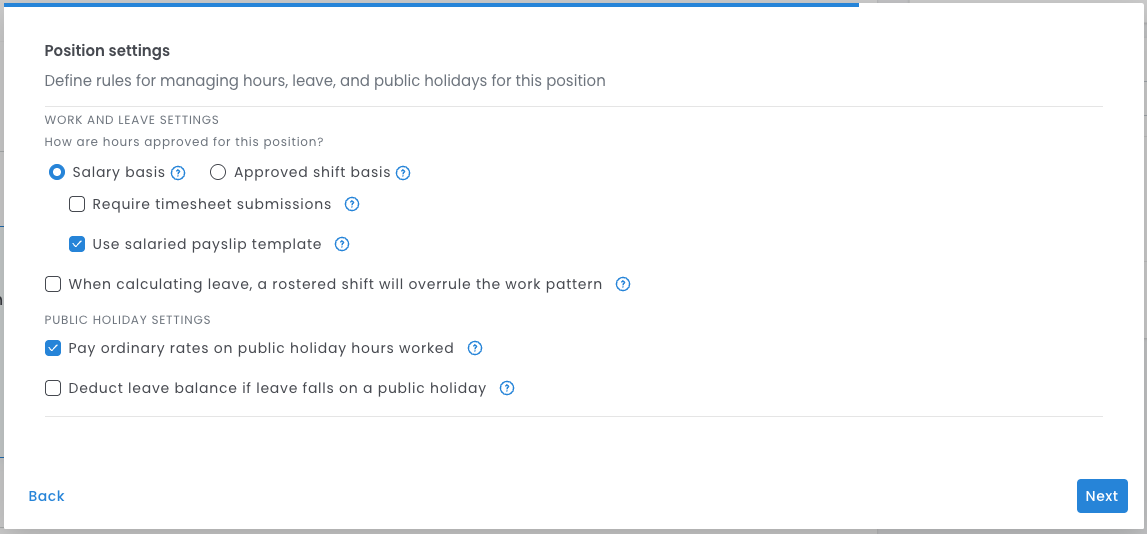The width and height of the screenshot is (1147, 534).
Task: Click help icon for deduct leave balance
Action: 507,389
